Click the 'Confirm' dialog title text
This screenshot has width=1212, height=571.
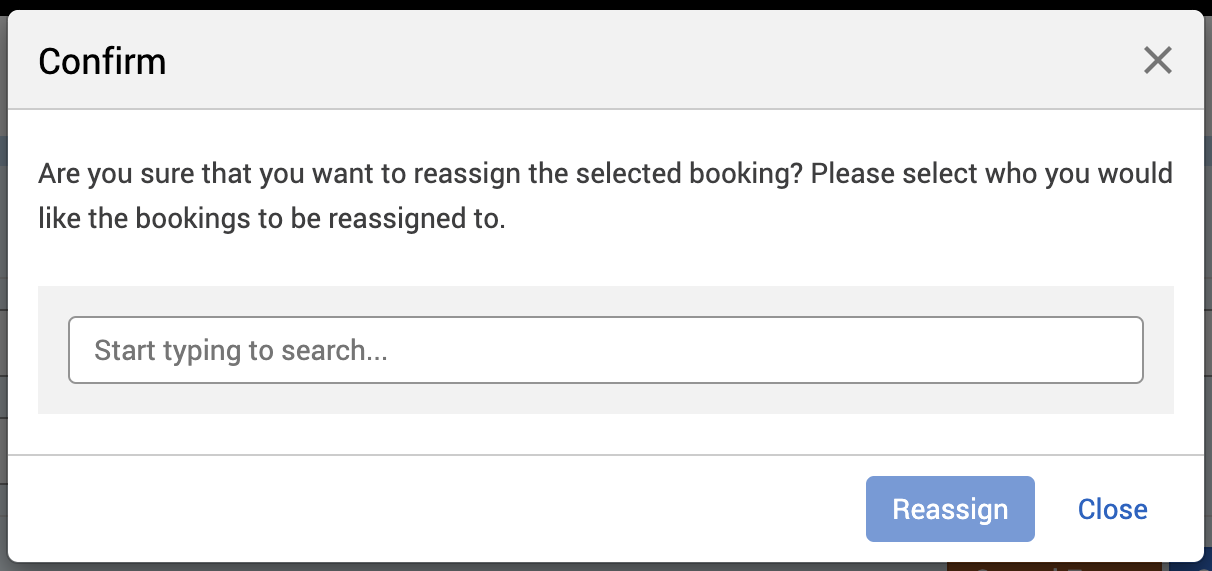pos(102,62)
